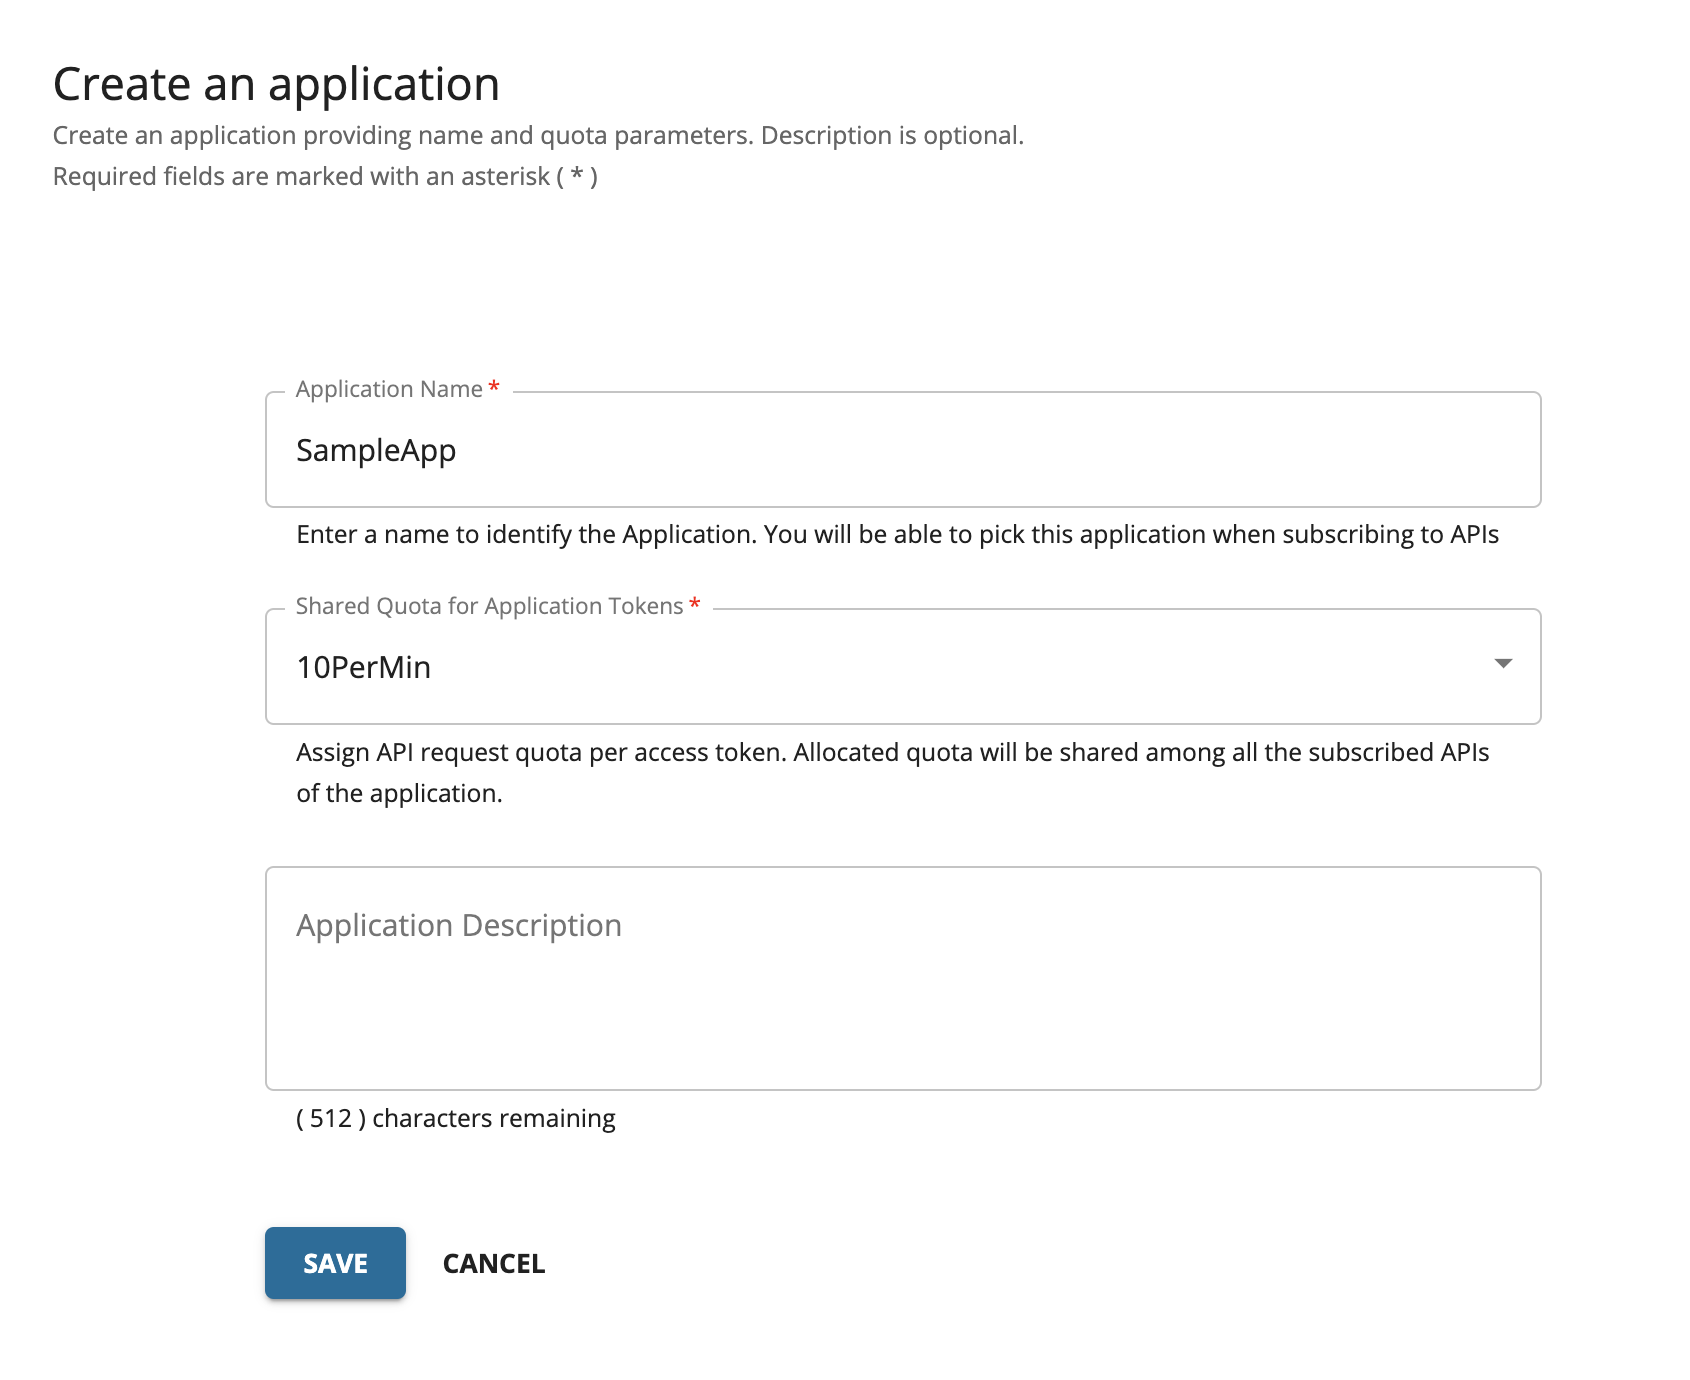Click the Create an application heading

pos(276,84)
